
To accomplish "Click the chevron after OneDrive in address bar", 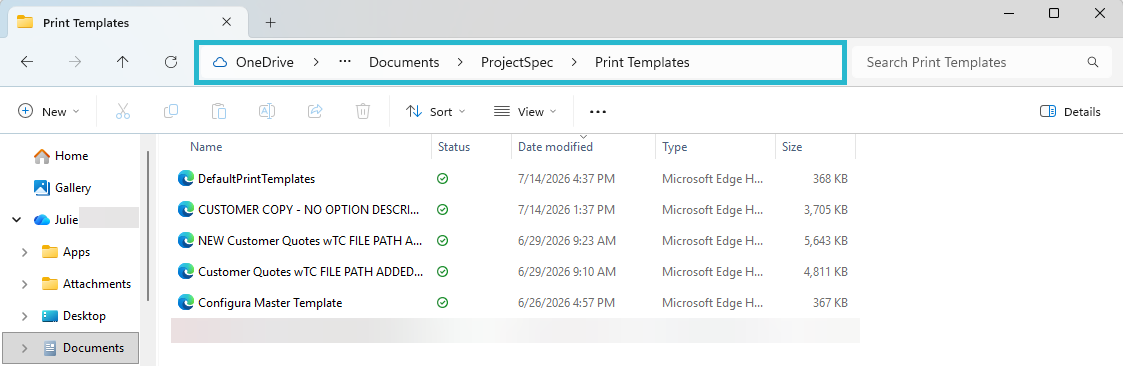I will tap(316, 62).
